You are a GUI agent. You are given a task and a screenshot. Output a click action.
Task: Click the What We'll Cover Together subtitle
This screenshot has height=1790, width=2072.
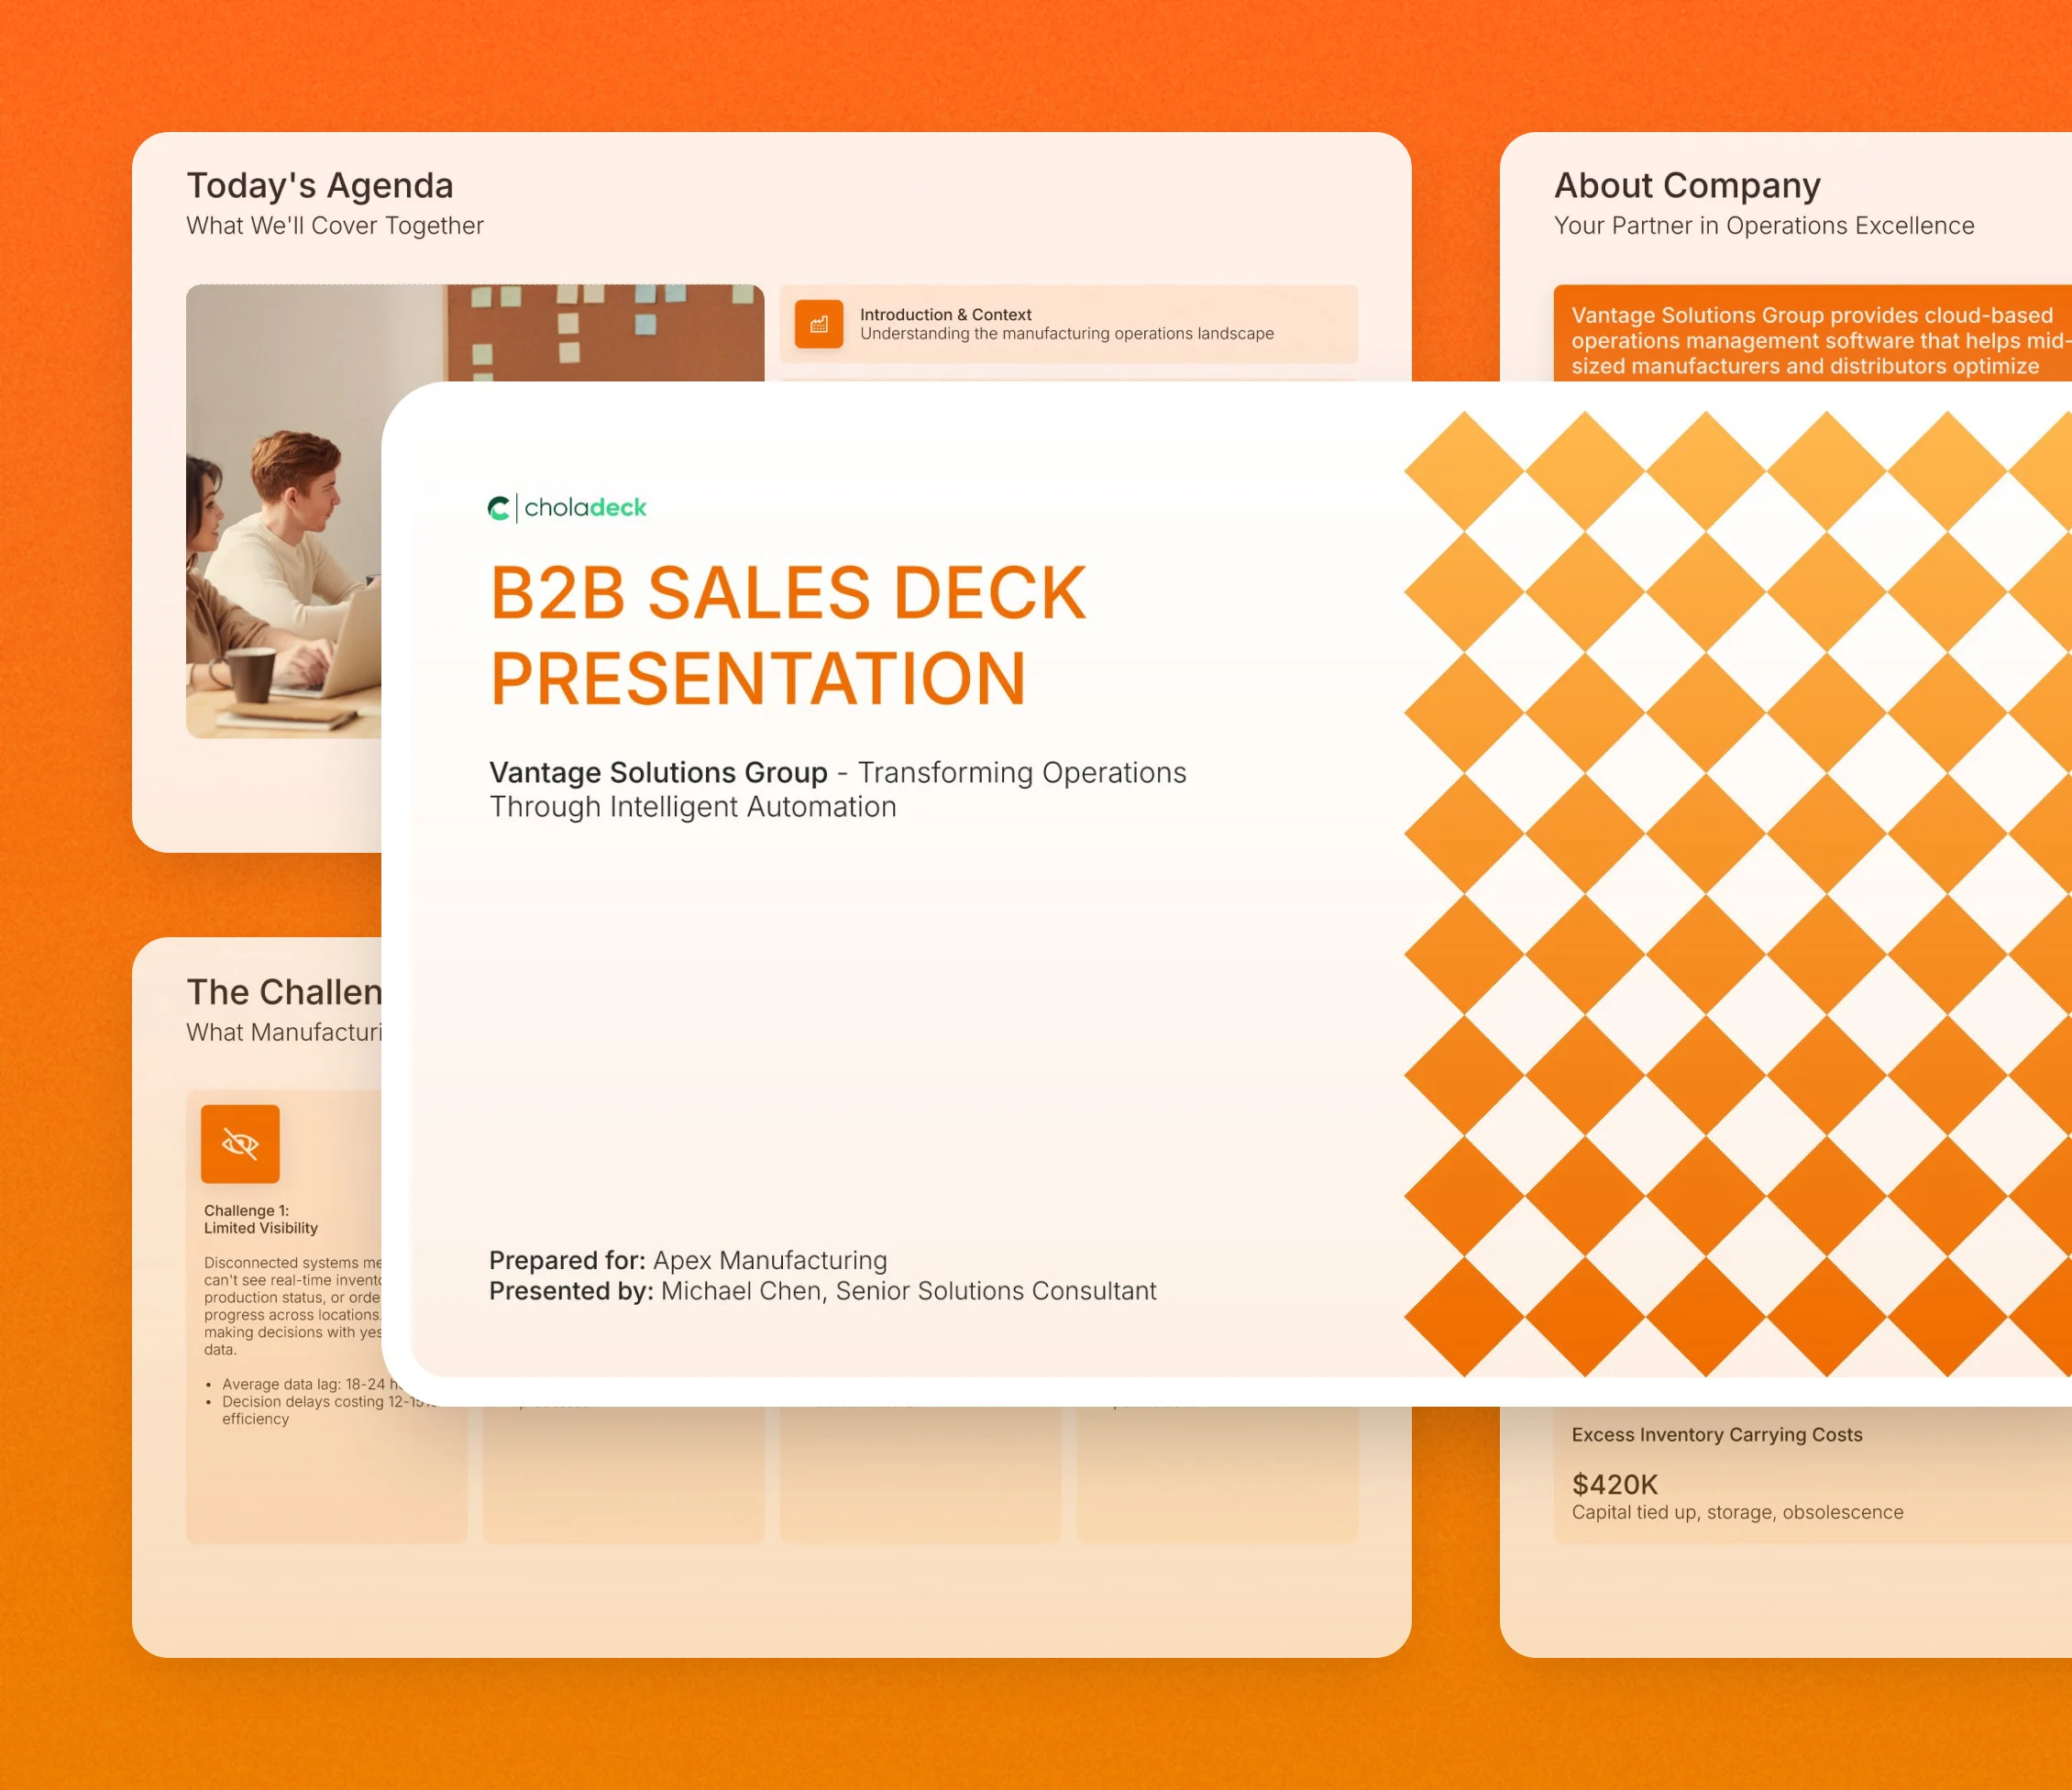pyautogui.click(x=335, y=226)
